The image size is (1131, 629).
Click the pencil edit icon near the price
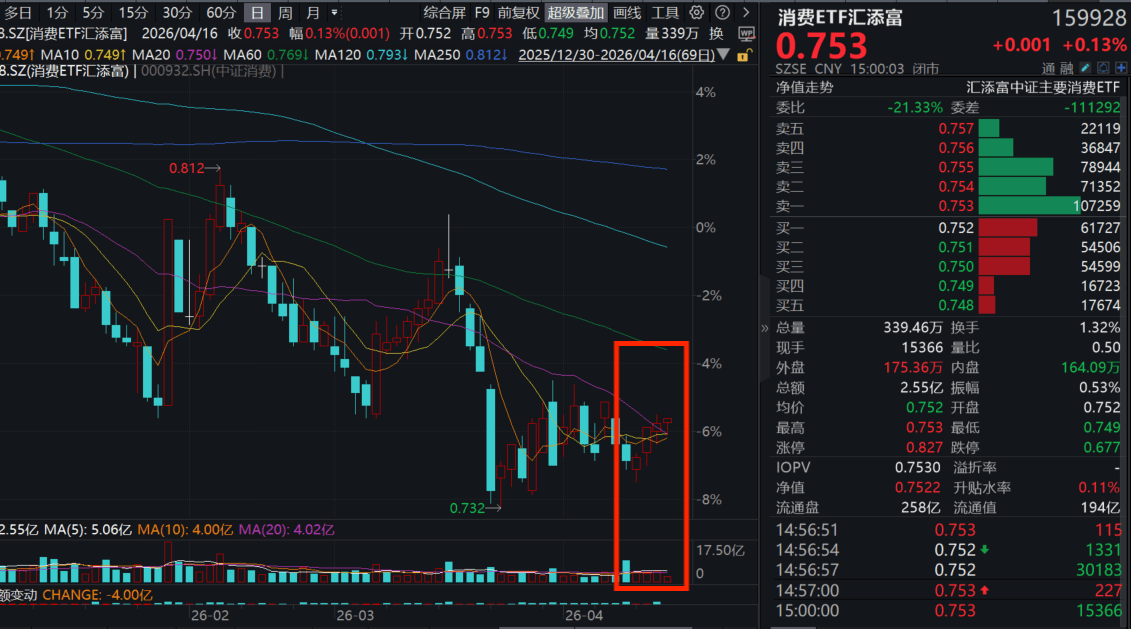(1085, 67)
